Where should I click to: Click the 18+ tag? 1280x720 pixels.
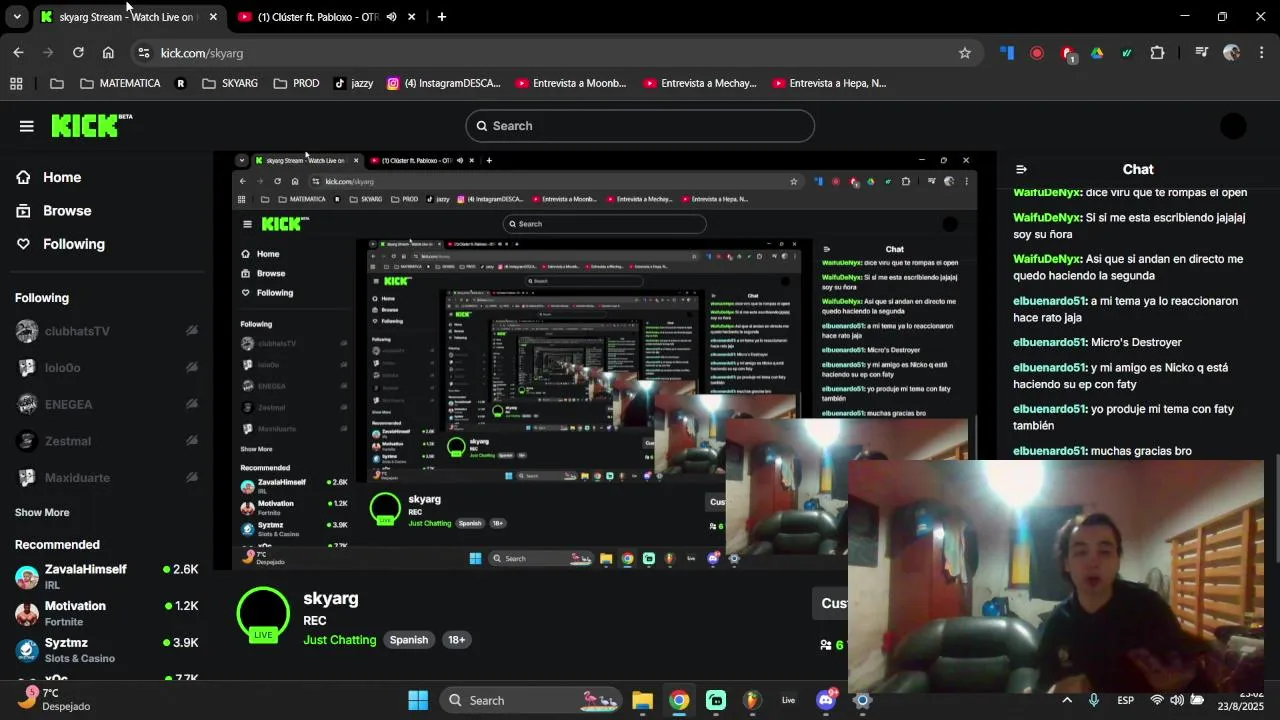tap(456, 640)
